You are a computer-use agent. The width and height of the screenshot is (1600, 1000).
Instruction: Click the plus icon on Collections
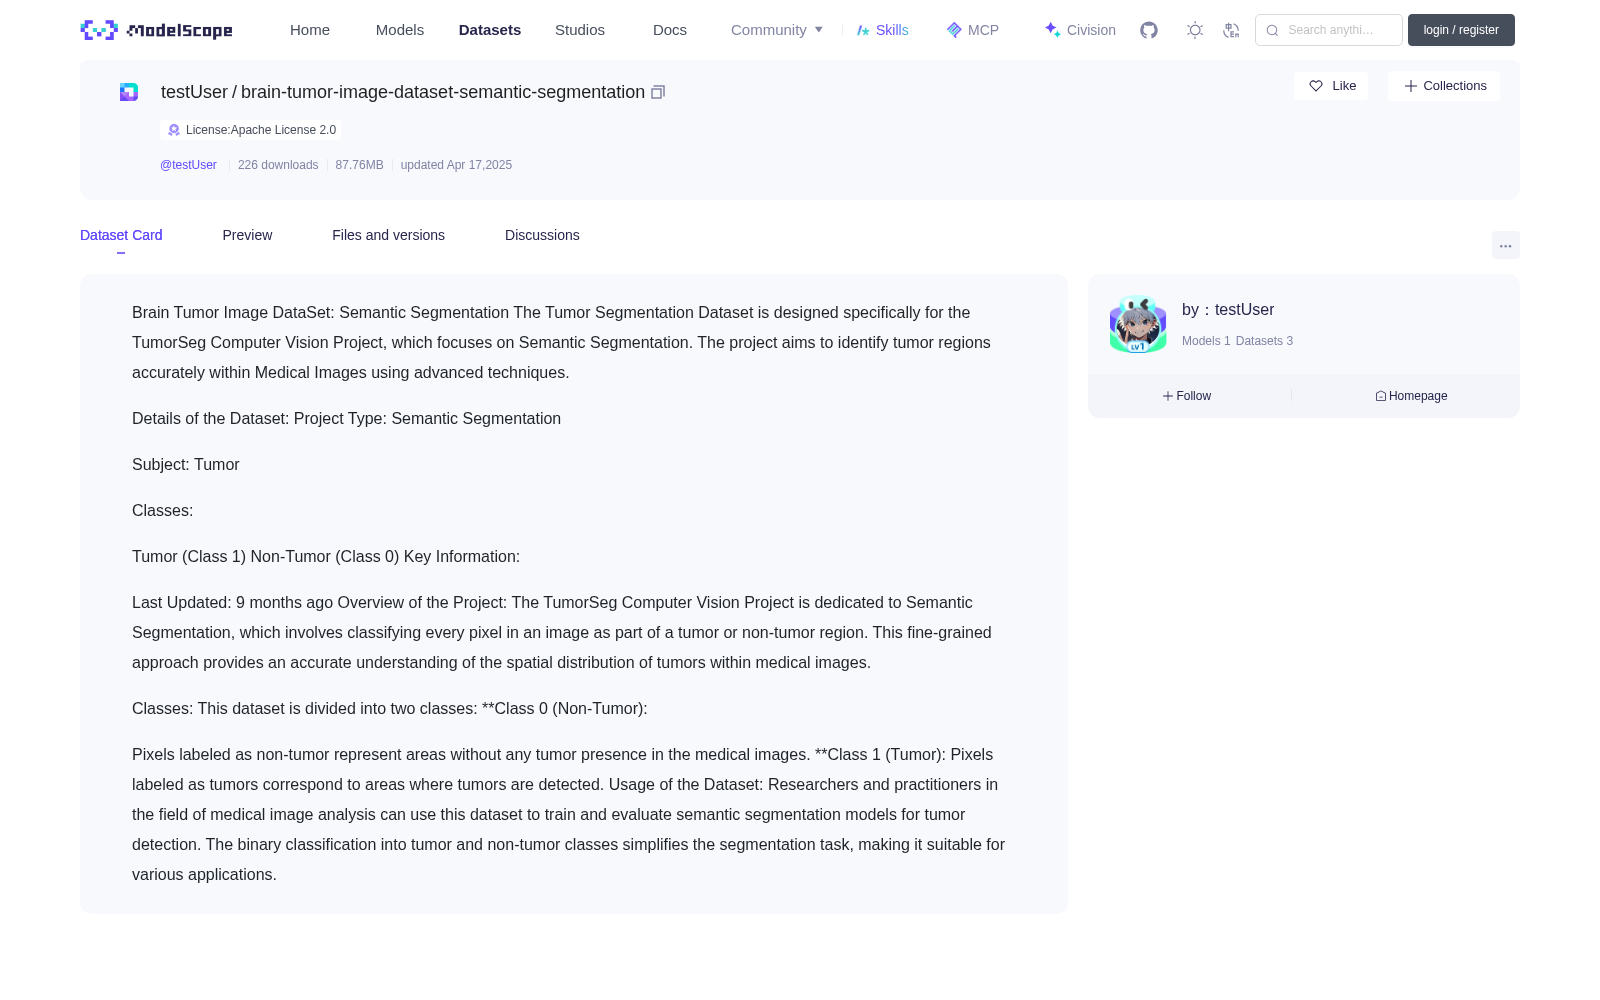point(1411,86)
